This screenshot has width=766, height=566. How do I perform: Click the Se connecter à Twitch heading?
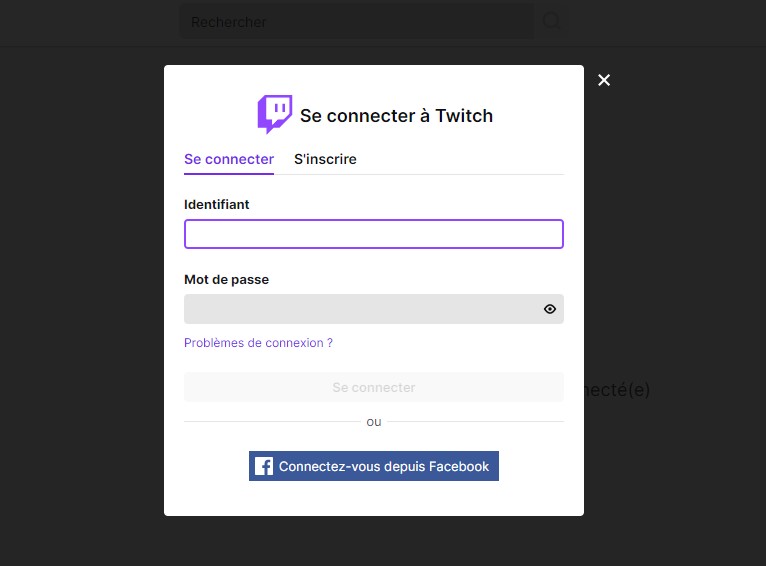[x=396, y=115]
